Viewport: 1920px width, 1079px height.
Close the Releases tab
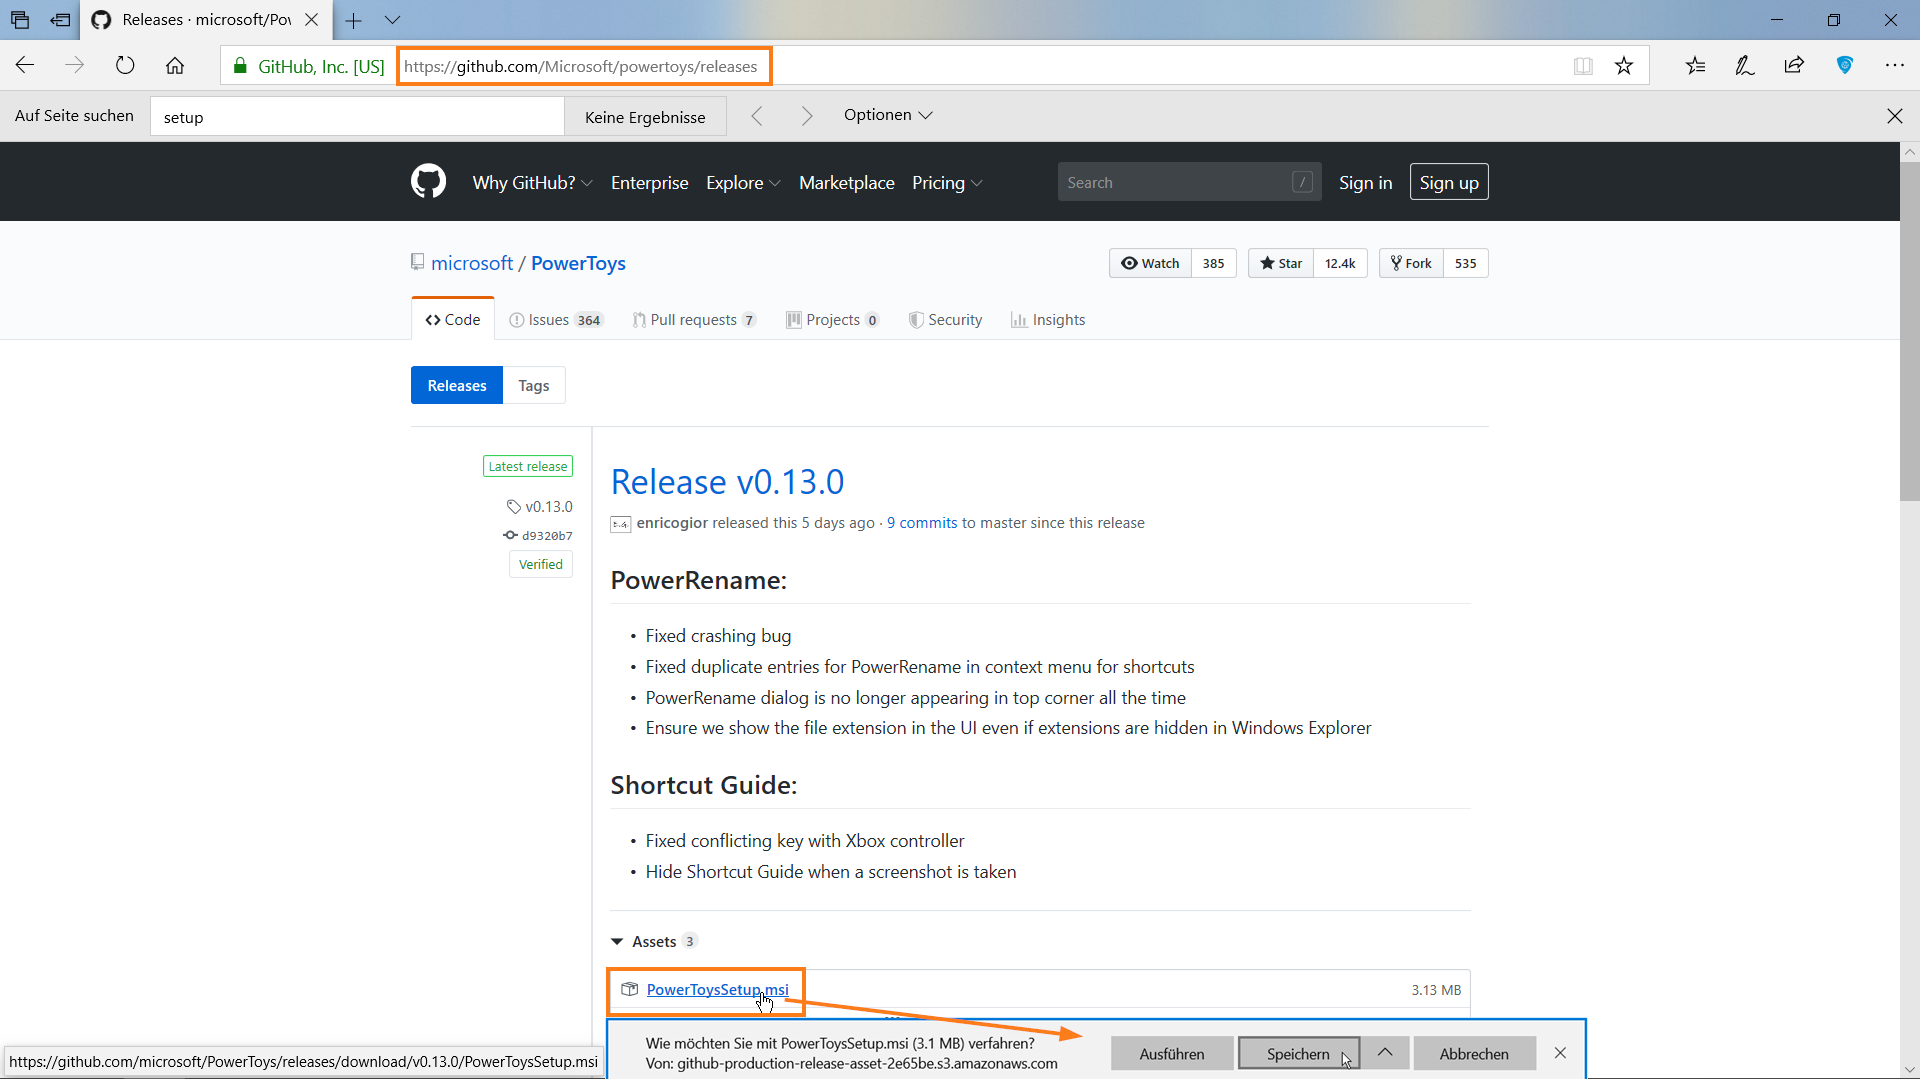coord(312,20)
